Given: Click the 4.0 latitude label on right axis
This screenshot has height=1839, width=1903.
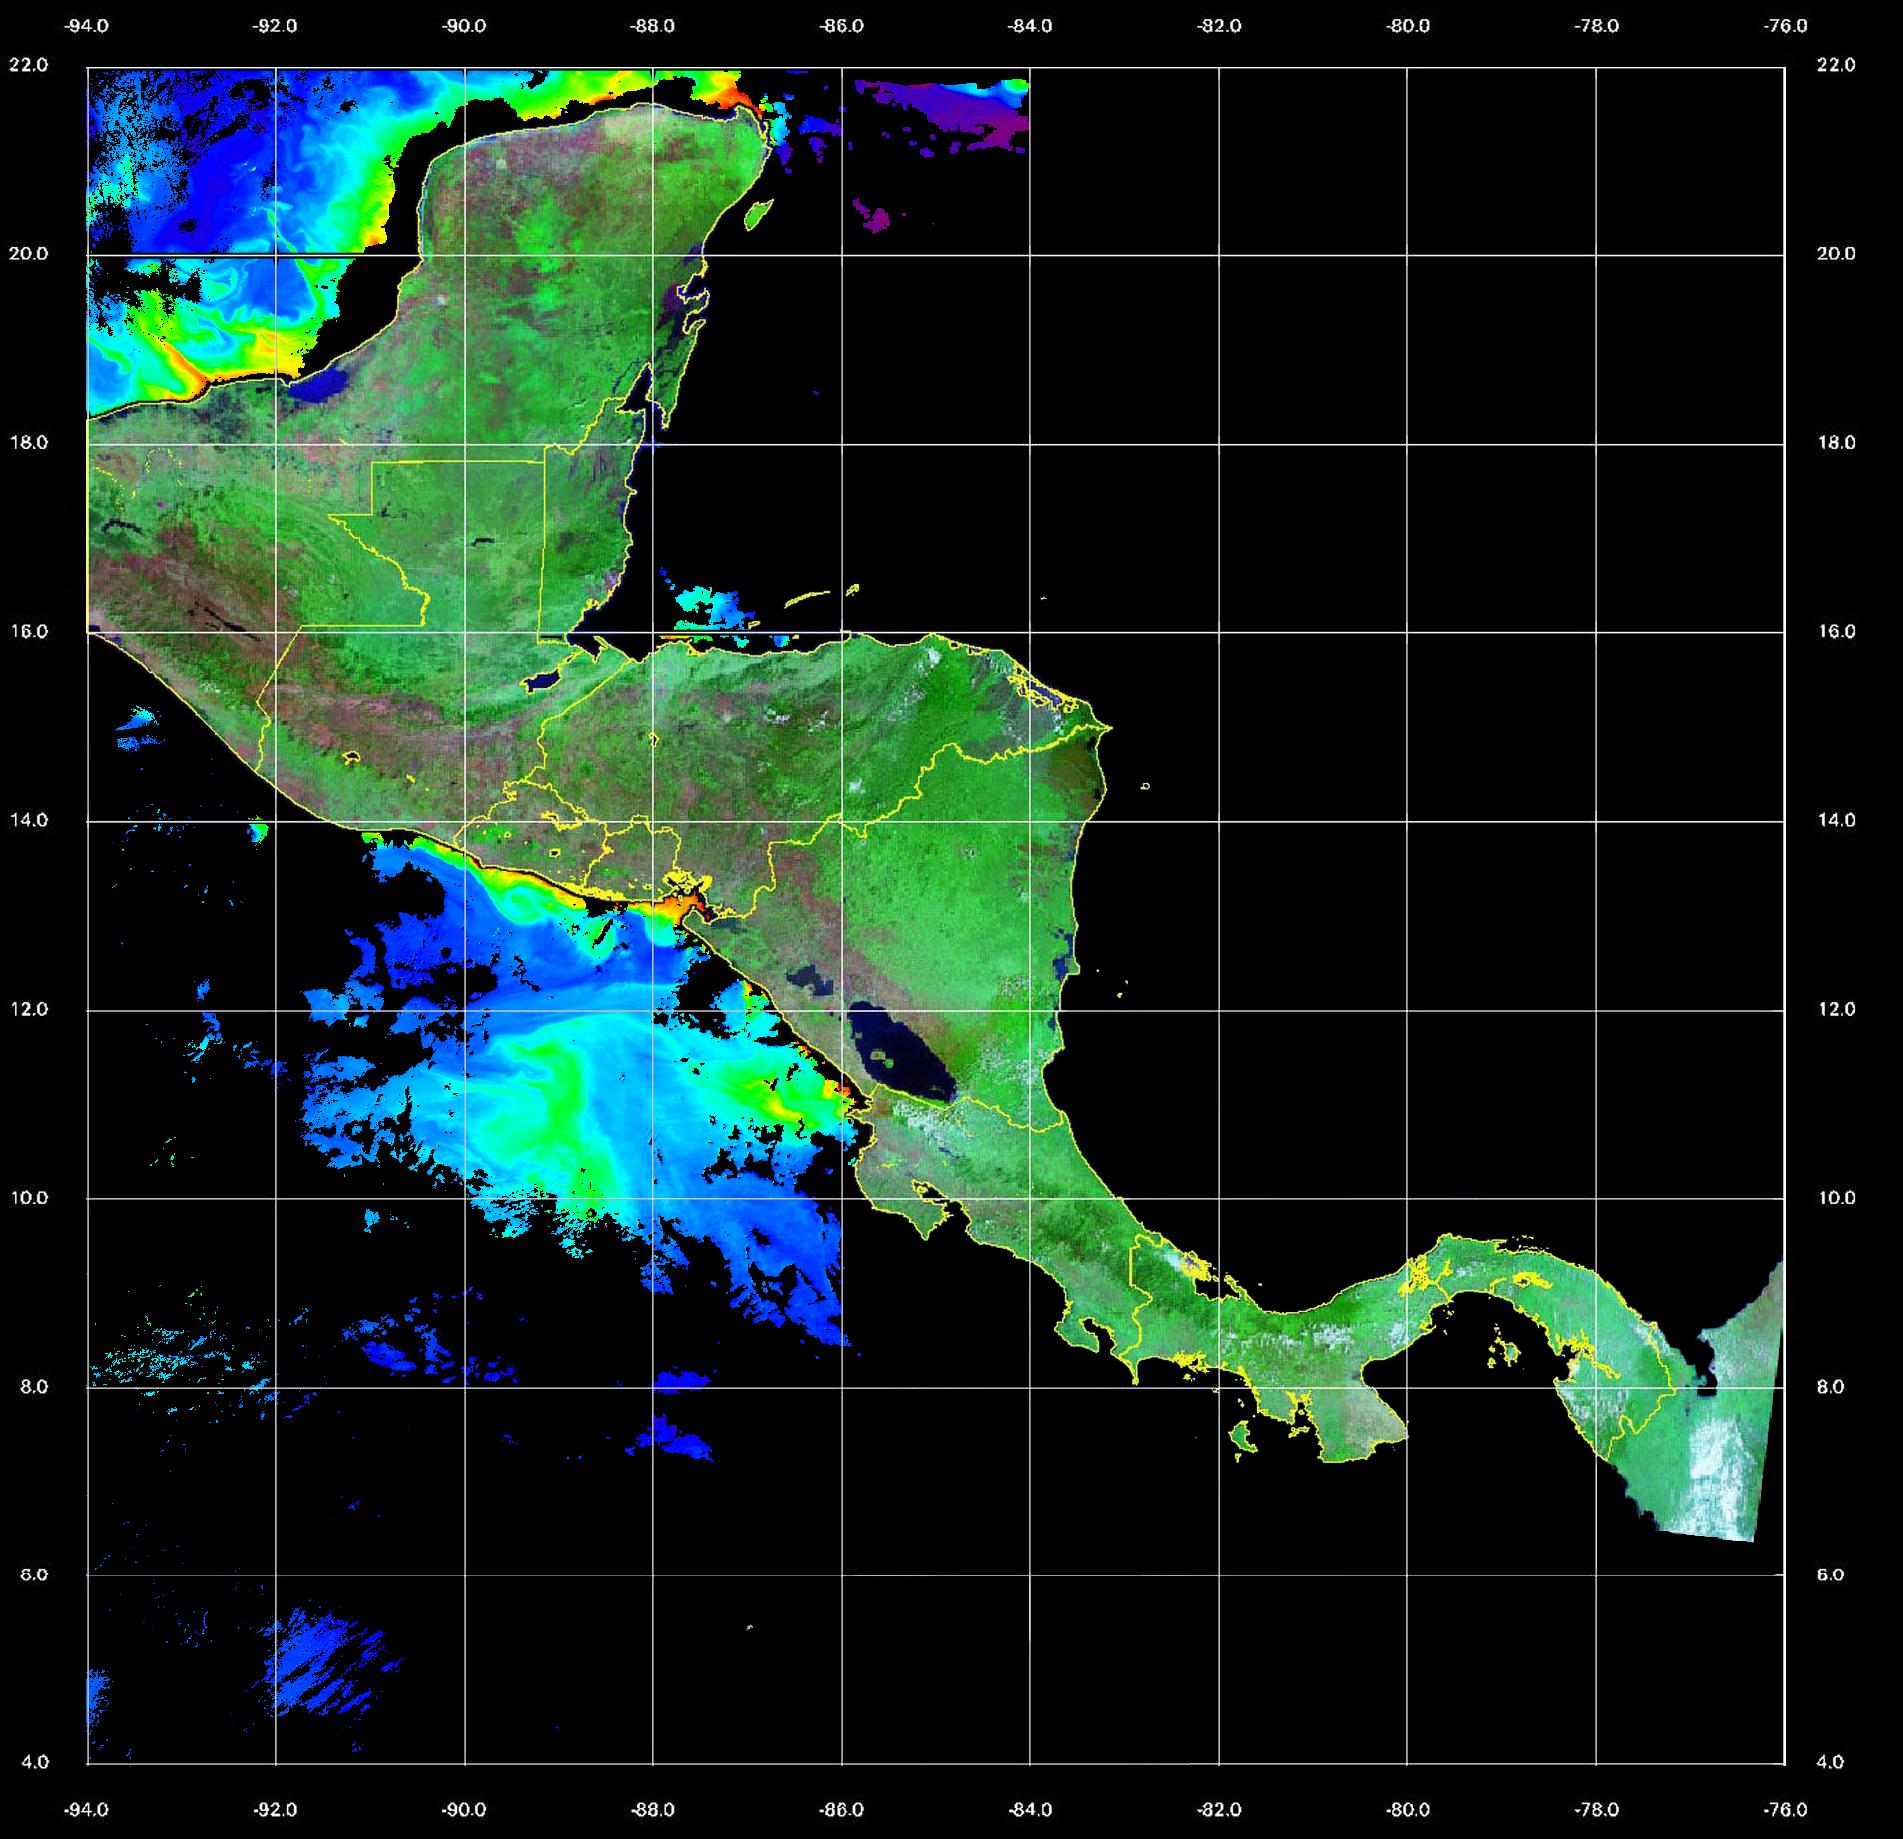Looking at the screenshot, I should [x=1829, y=1762].
